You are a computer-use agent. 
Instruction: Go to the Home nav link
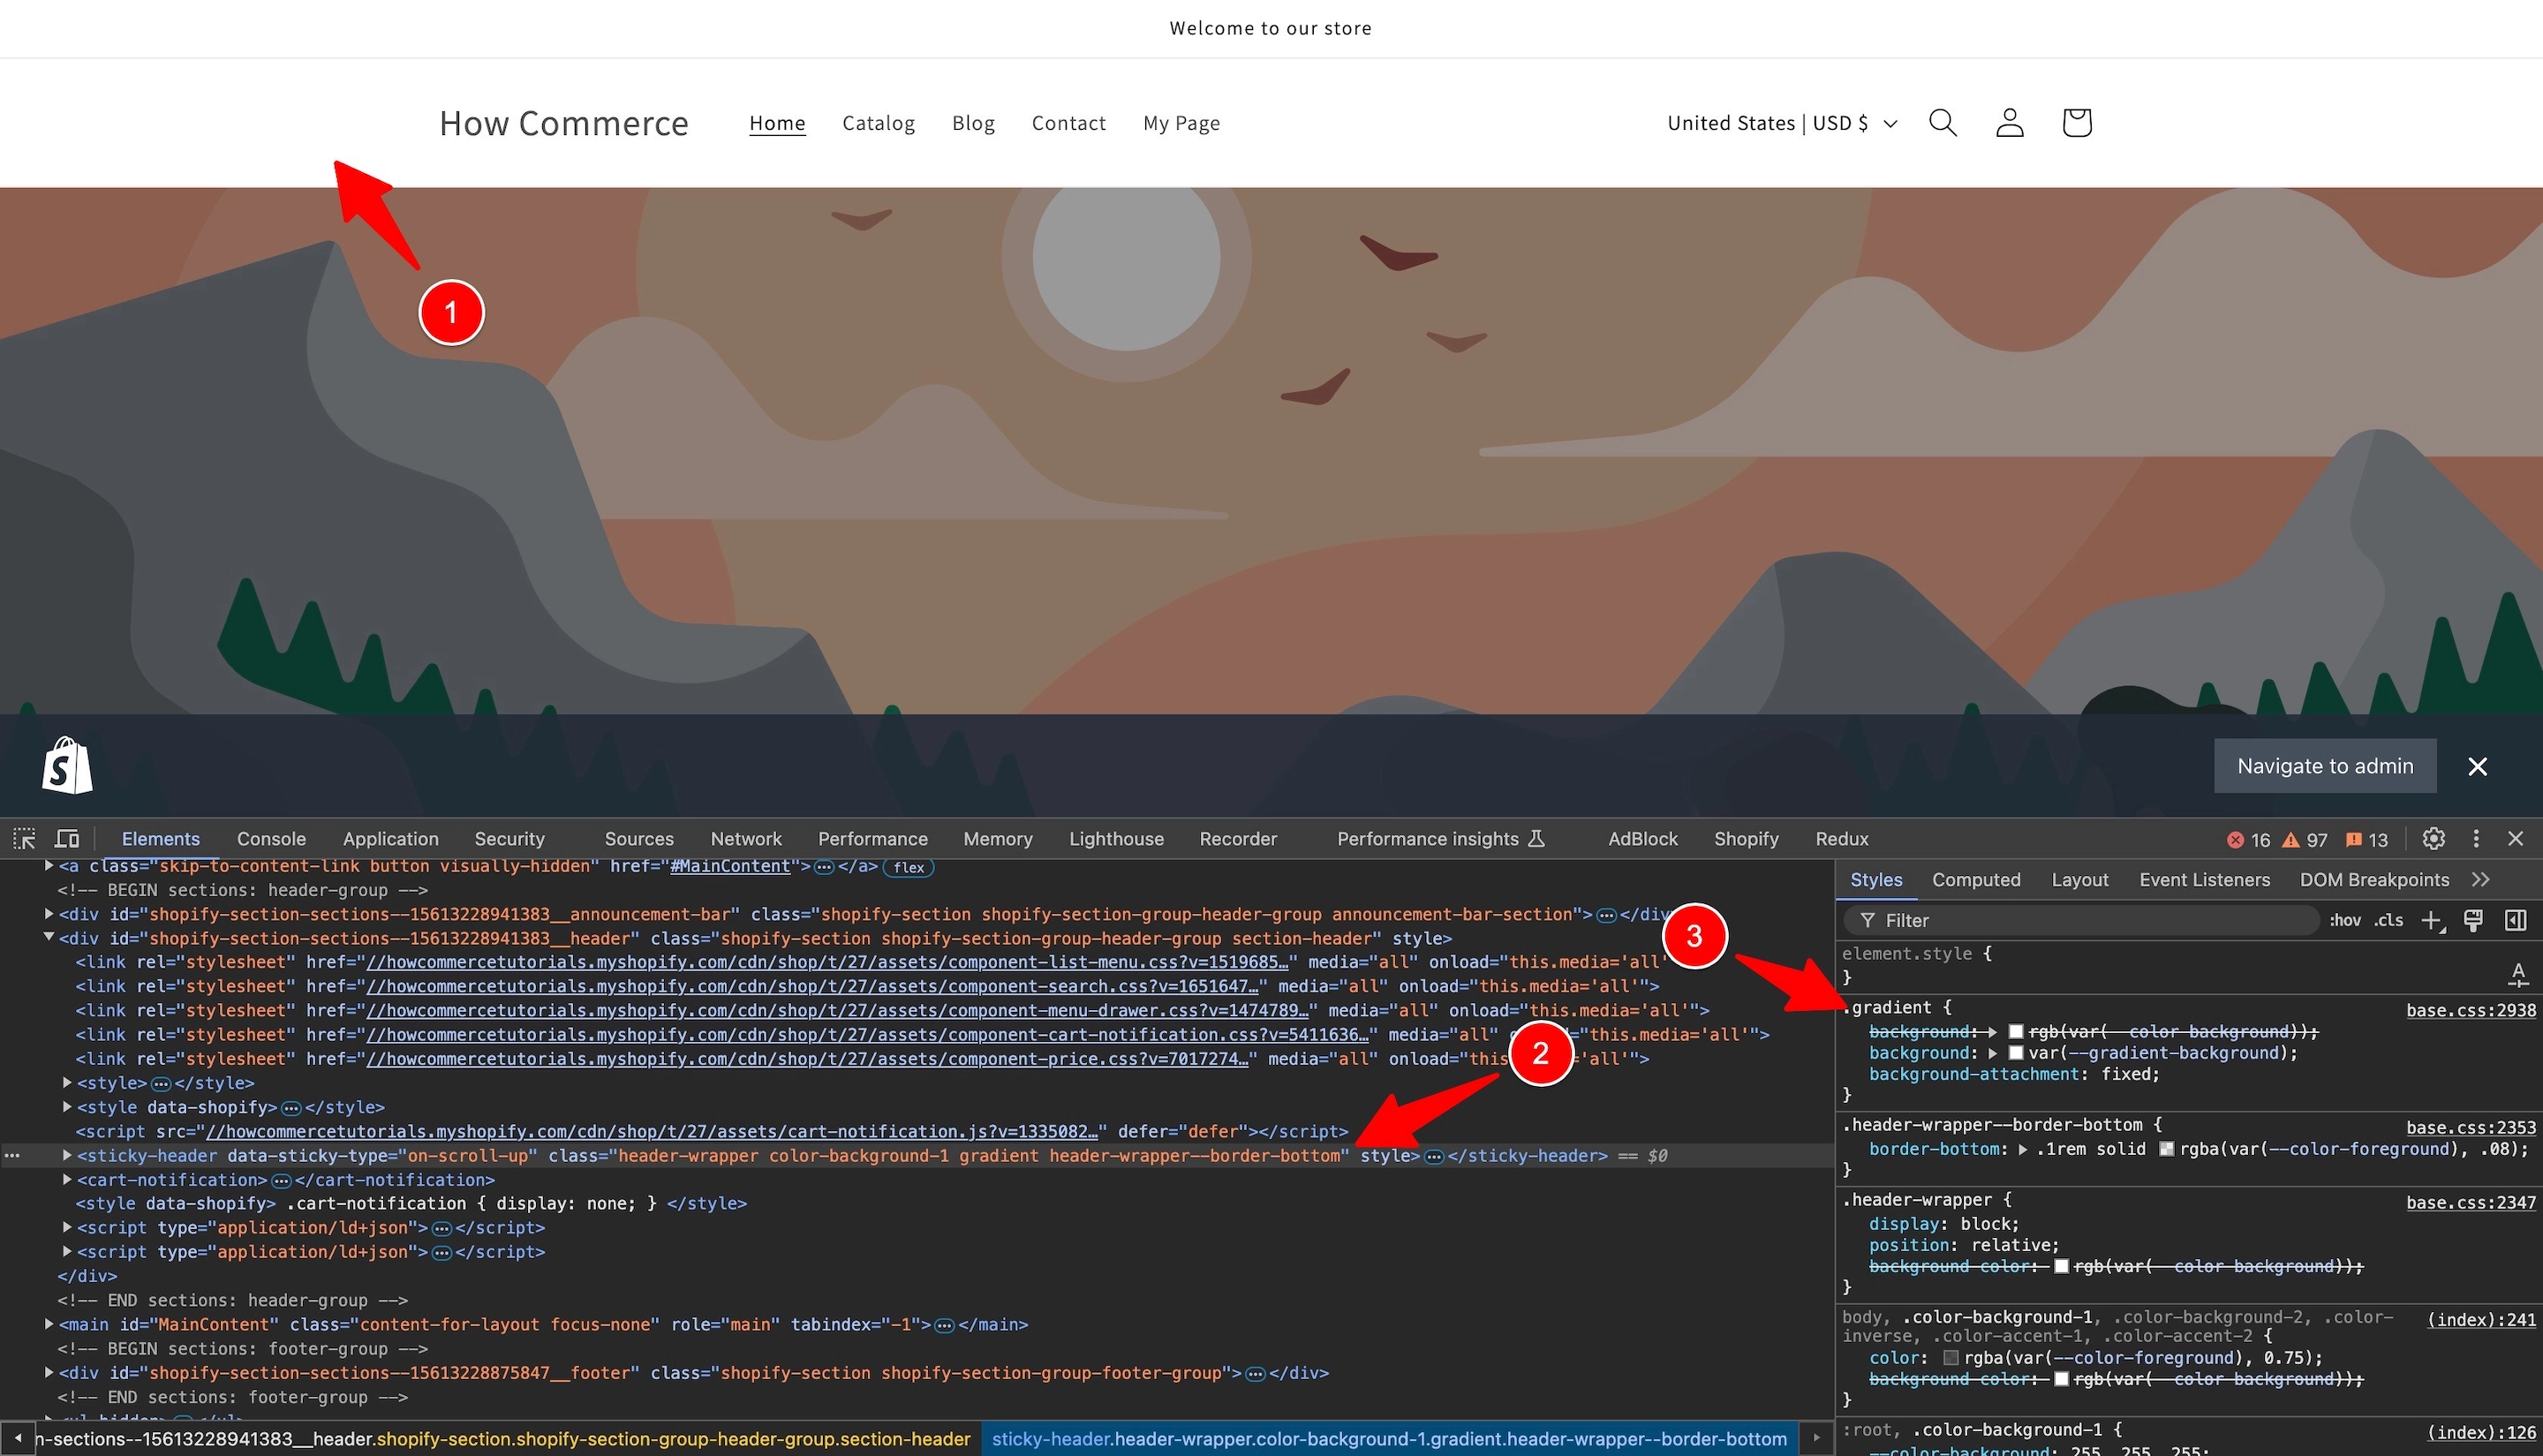click(x=777, y=123)
